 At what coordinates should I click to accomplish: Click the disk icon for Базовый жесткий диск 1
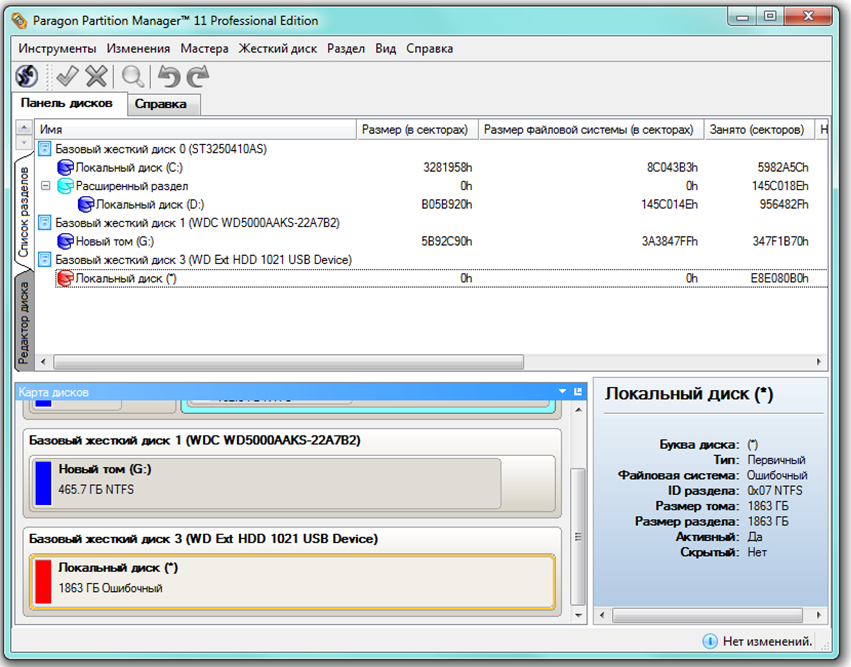[45, 223]
